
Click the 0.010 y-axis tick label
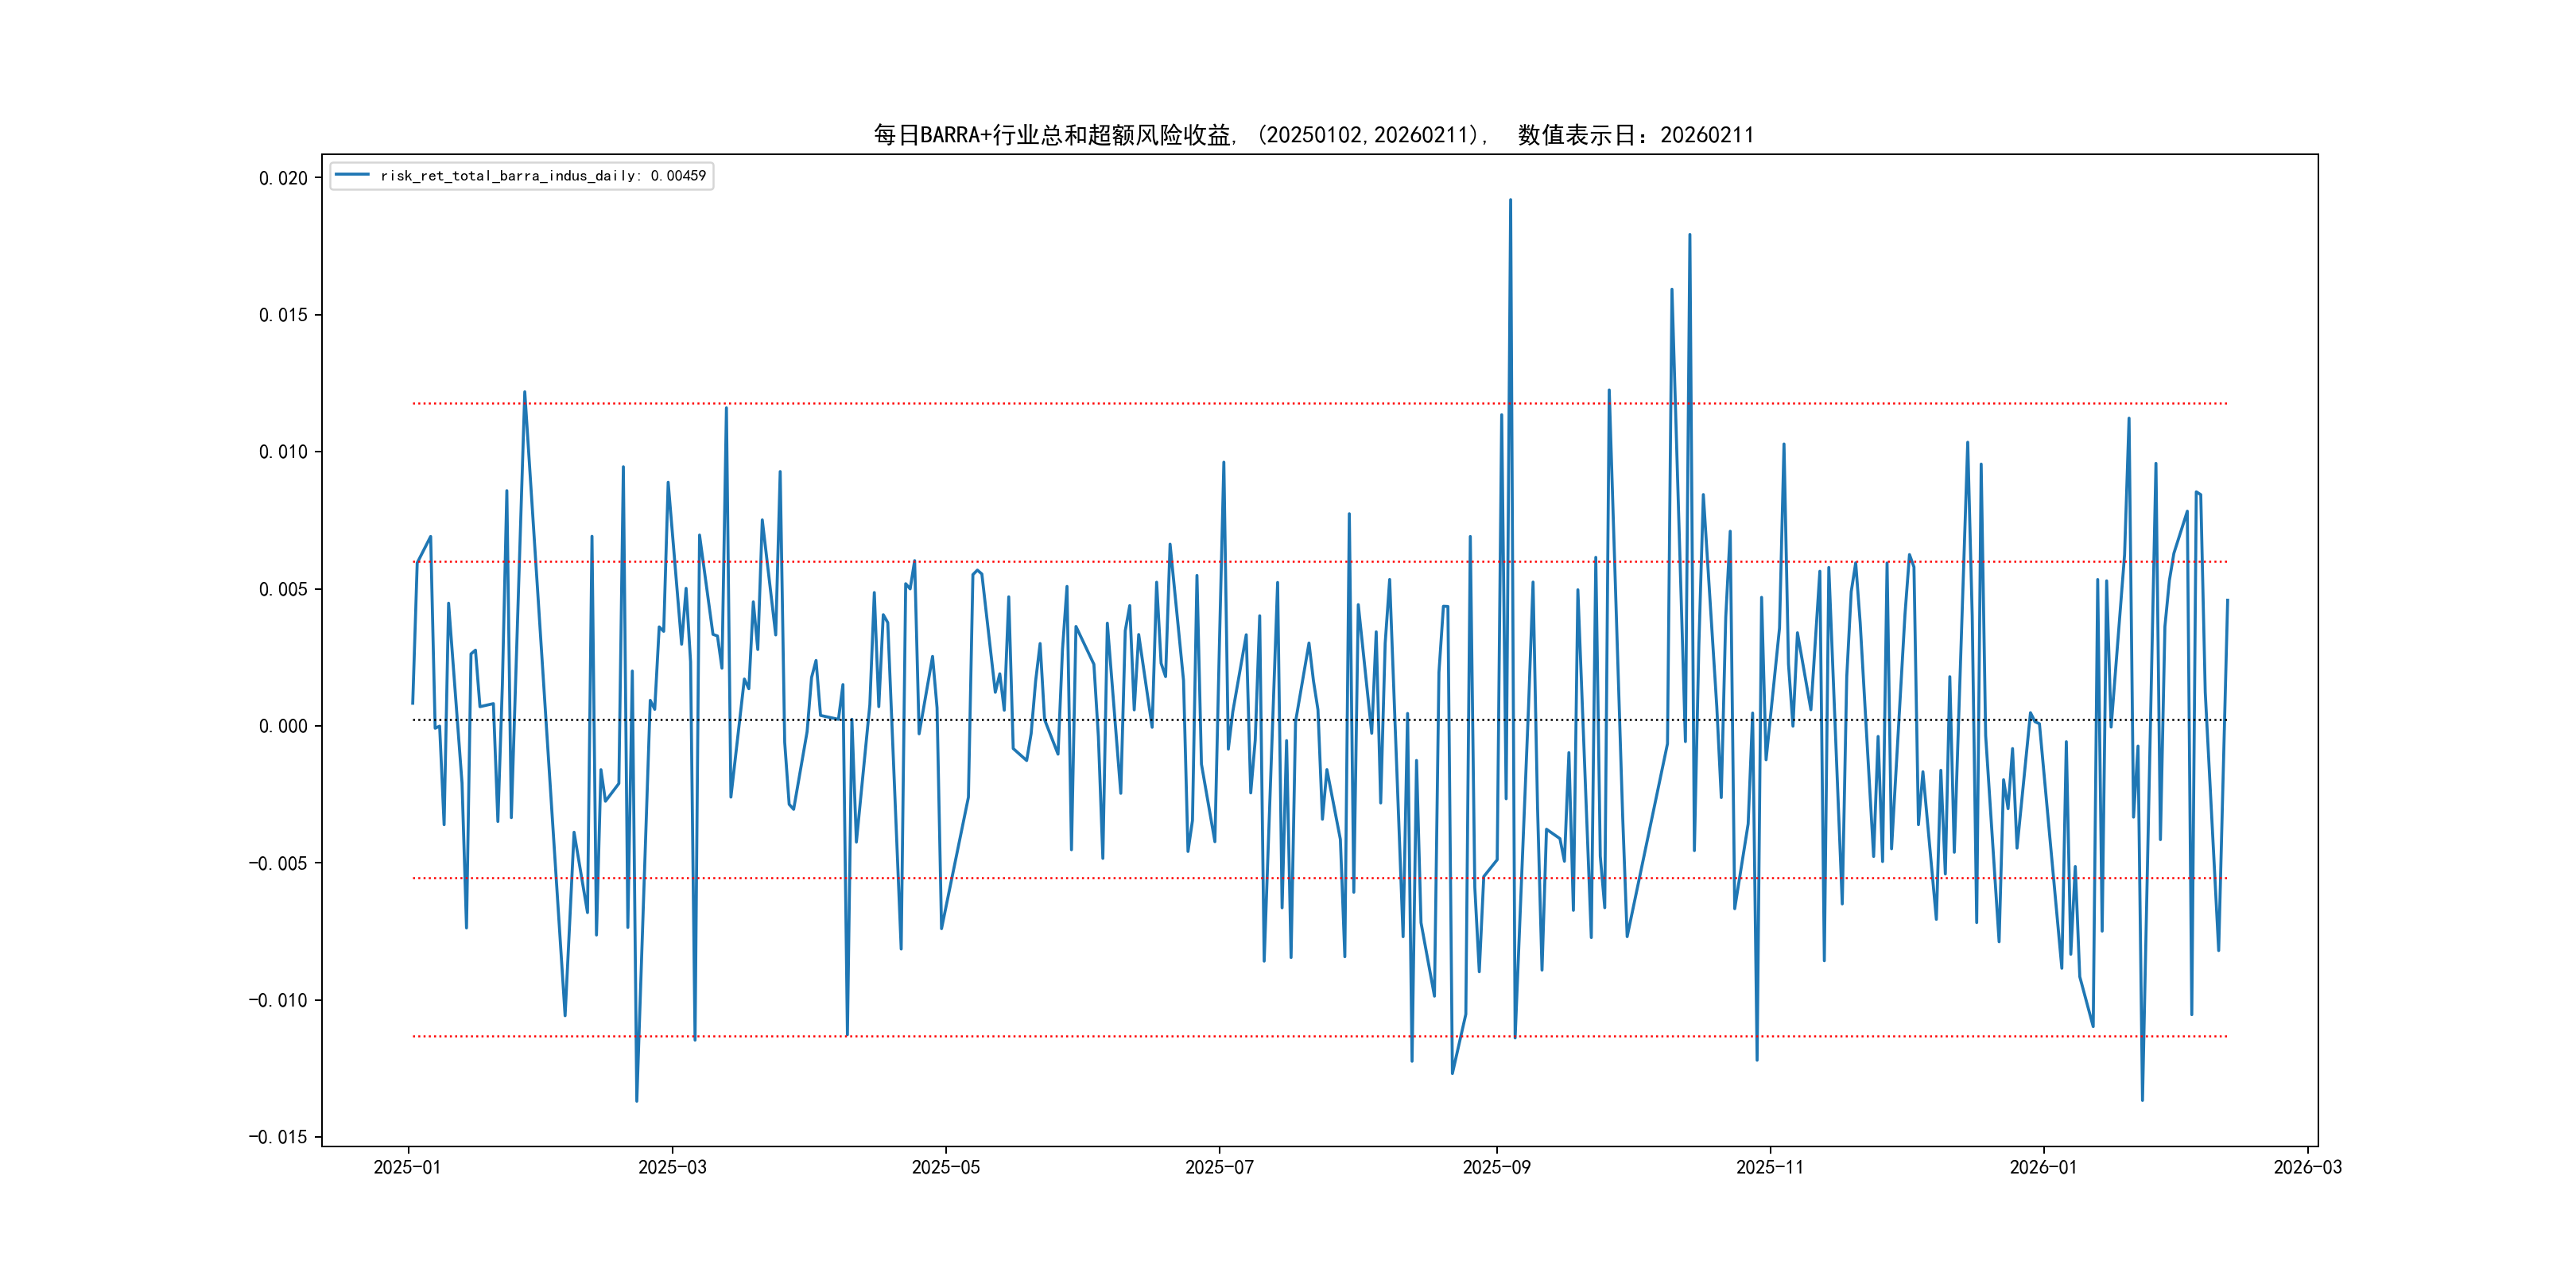(x=283, y=452)
